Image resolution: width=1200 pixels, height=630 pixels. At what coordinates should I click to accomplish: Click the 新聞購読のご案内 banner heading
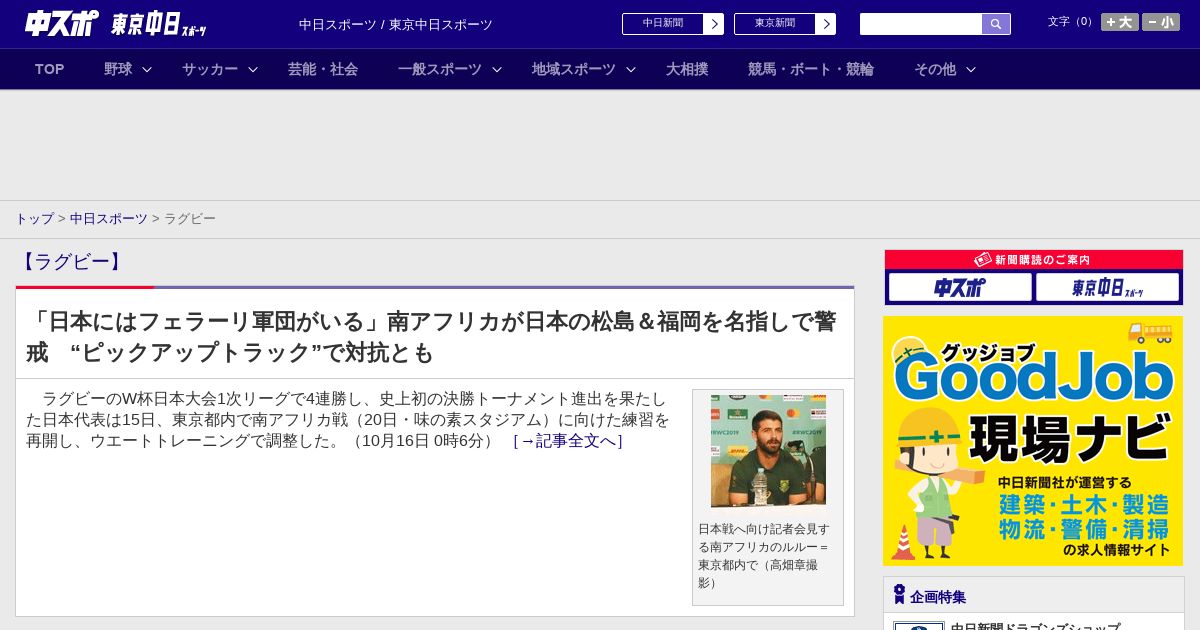click(x=1033, y=259)
